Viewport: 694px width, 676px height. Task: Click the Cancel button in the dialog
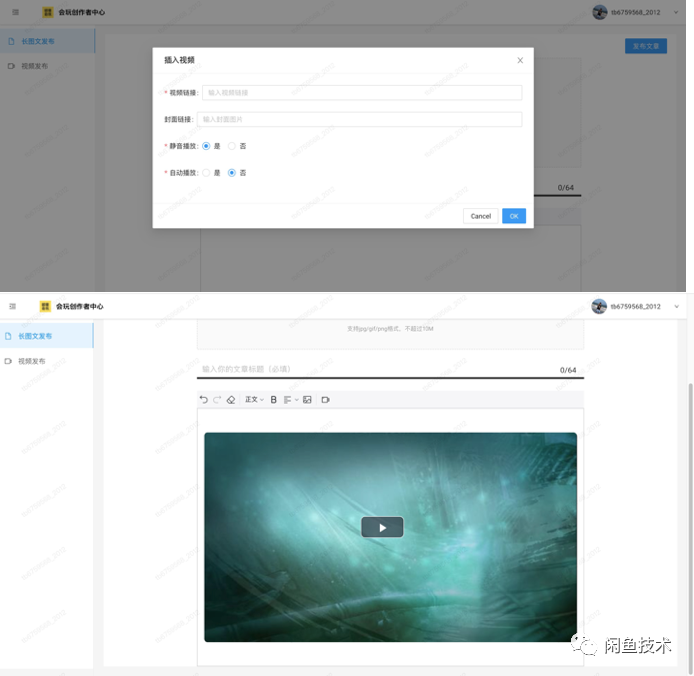pyautogui.click(x=480, y=216)
